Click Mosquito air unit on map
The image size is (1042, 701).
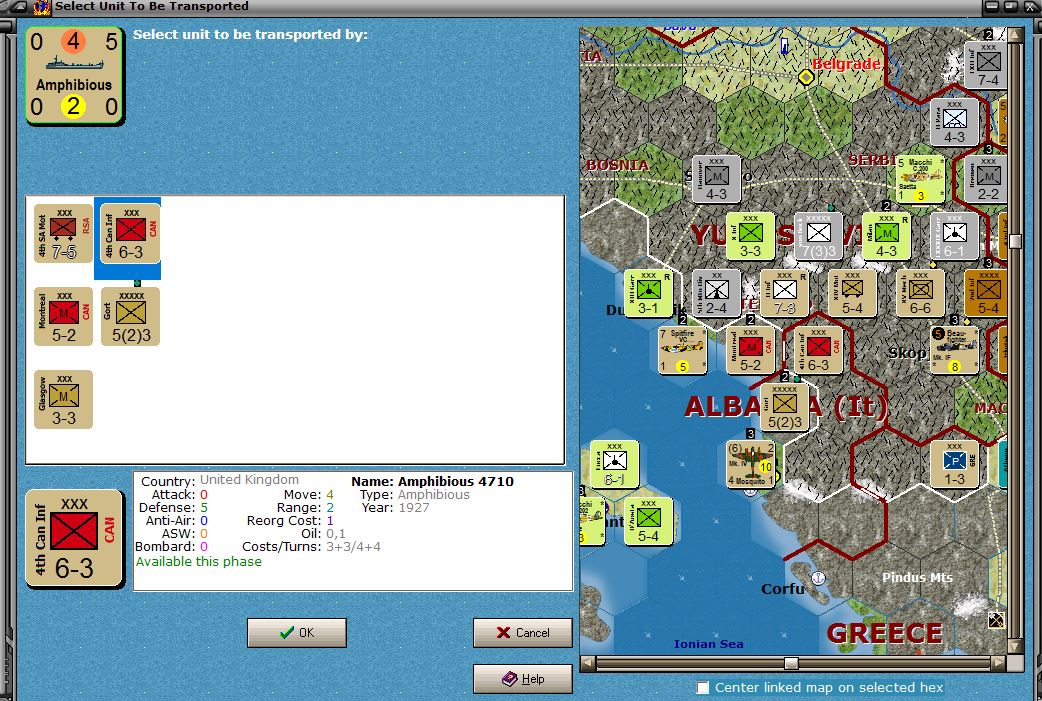(x=750, y=464)
